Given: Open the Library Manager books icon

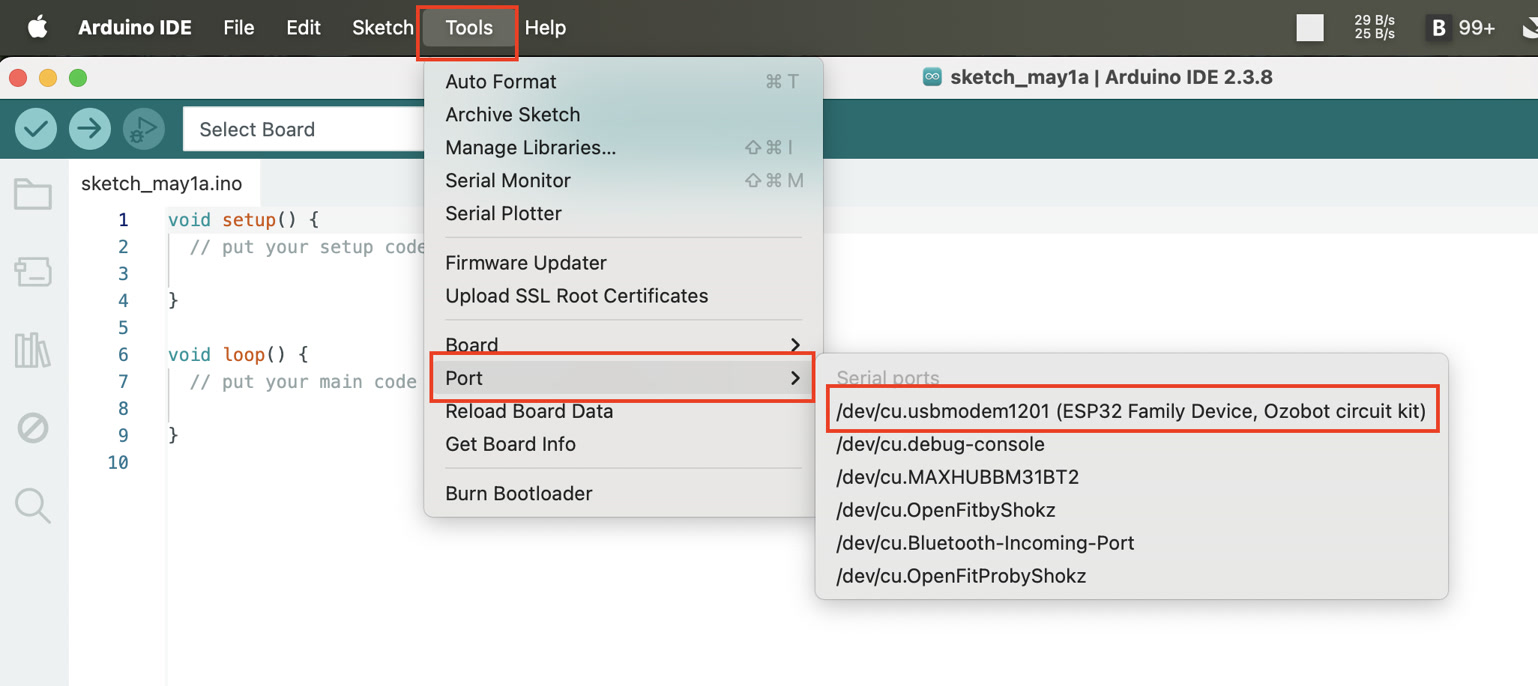Looking at the screenshot, I should (33, 350).
